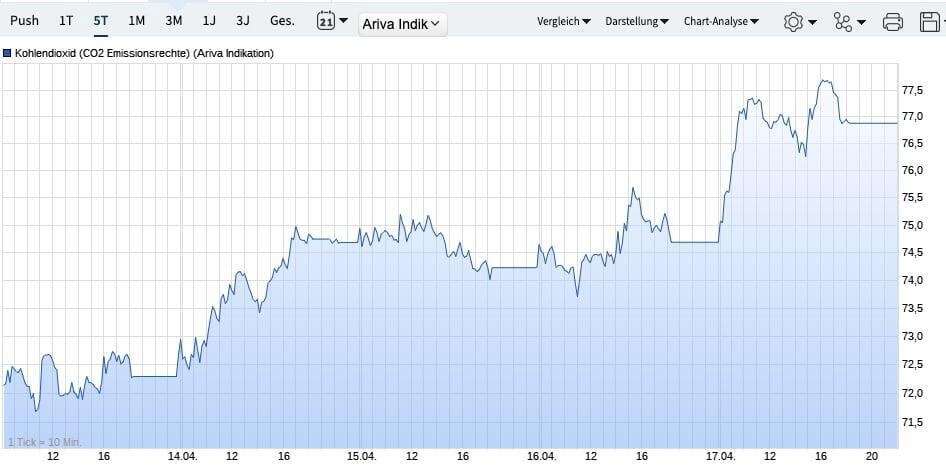The image size is (946, 466).
Task: Select the 1T one-day timeframe
Action: click(x=66, y=21)
